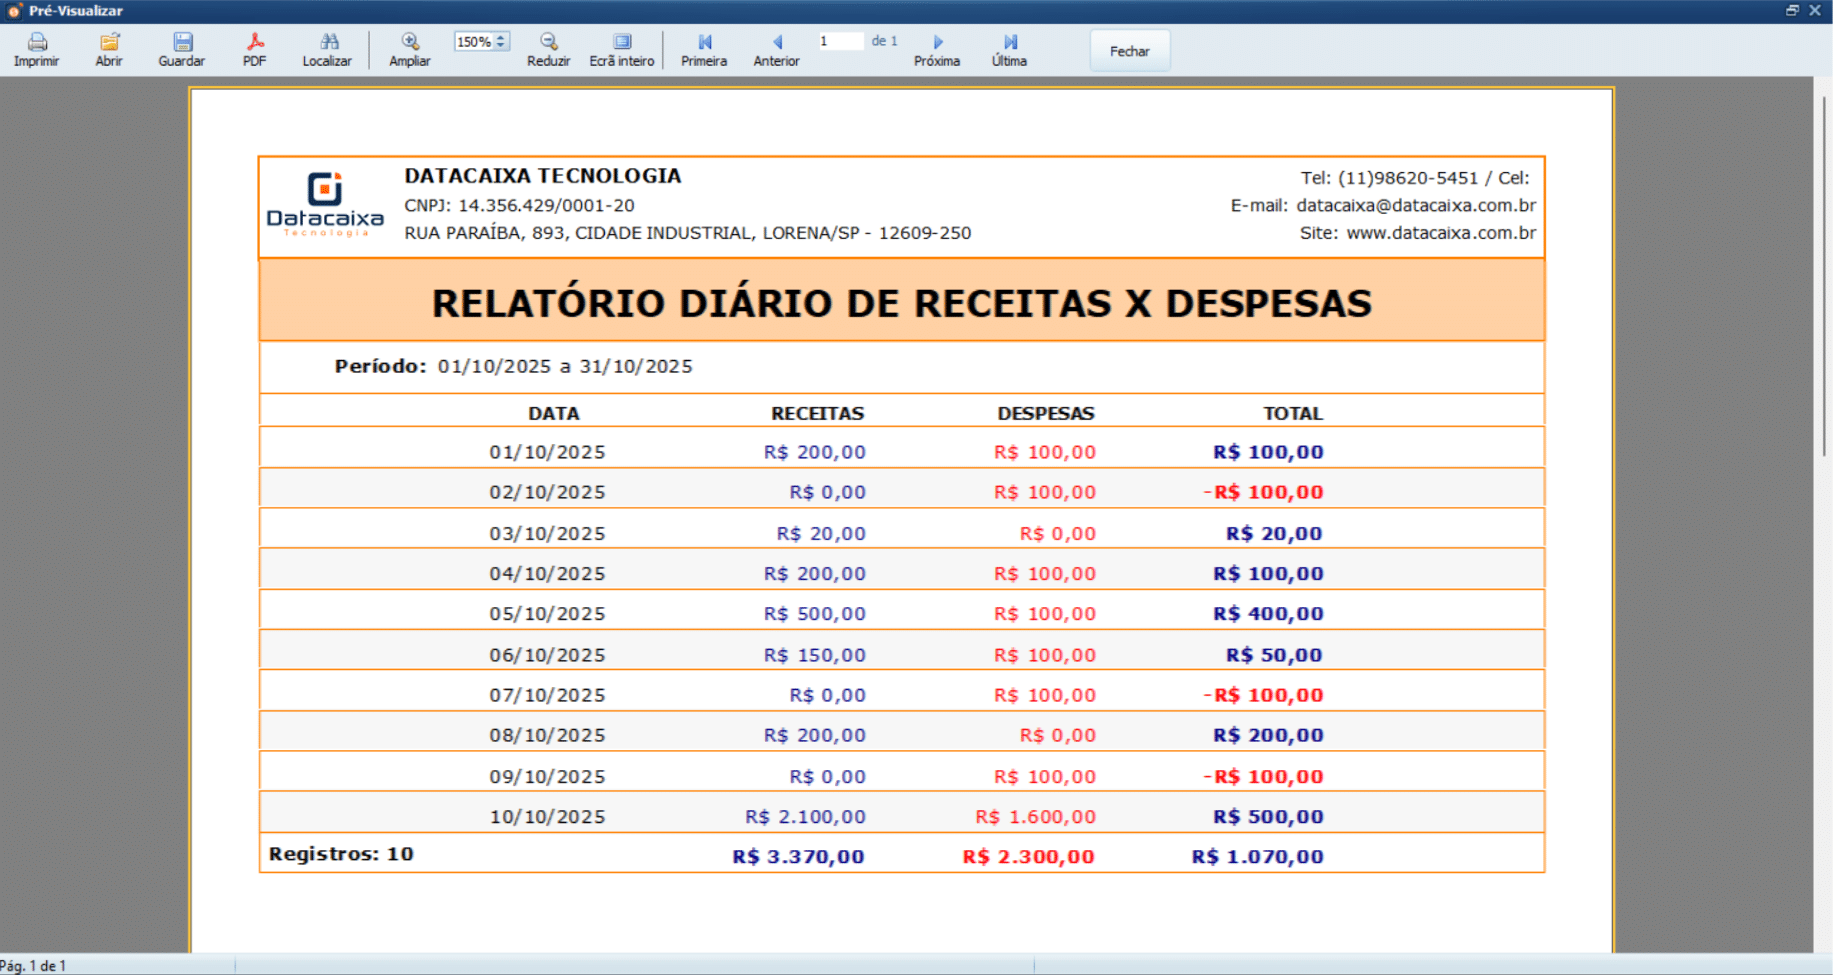Go to the previous page with Anterior
The image size is (1833, 975).
pos(776,48)
